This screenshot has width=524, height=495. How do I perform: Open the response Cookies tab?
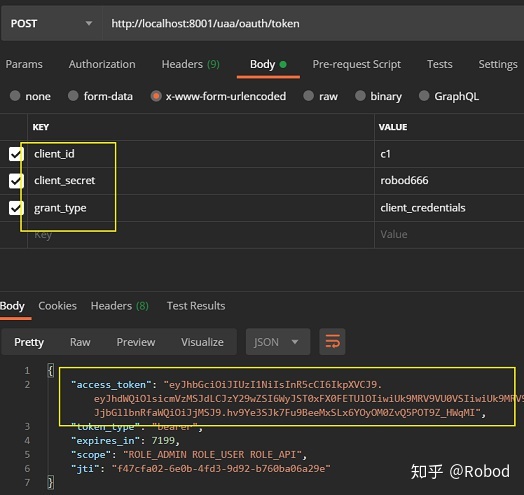point(57,306)
